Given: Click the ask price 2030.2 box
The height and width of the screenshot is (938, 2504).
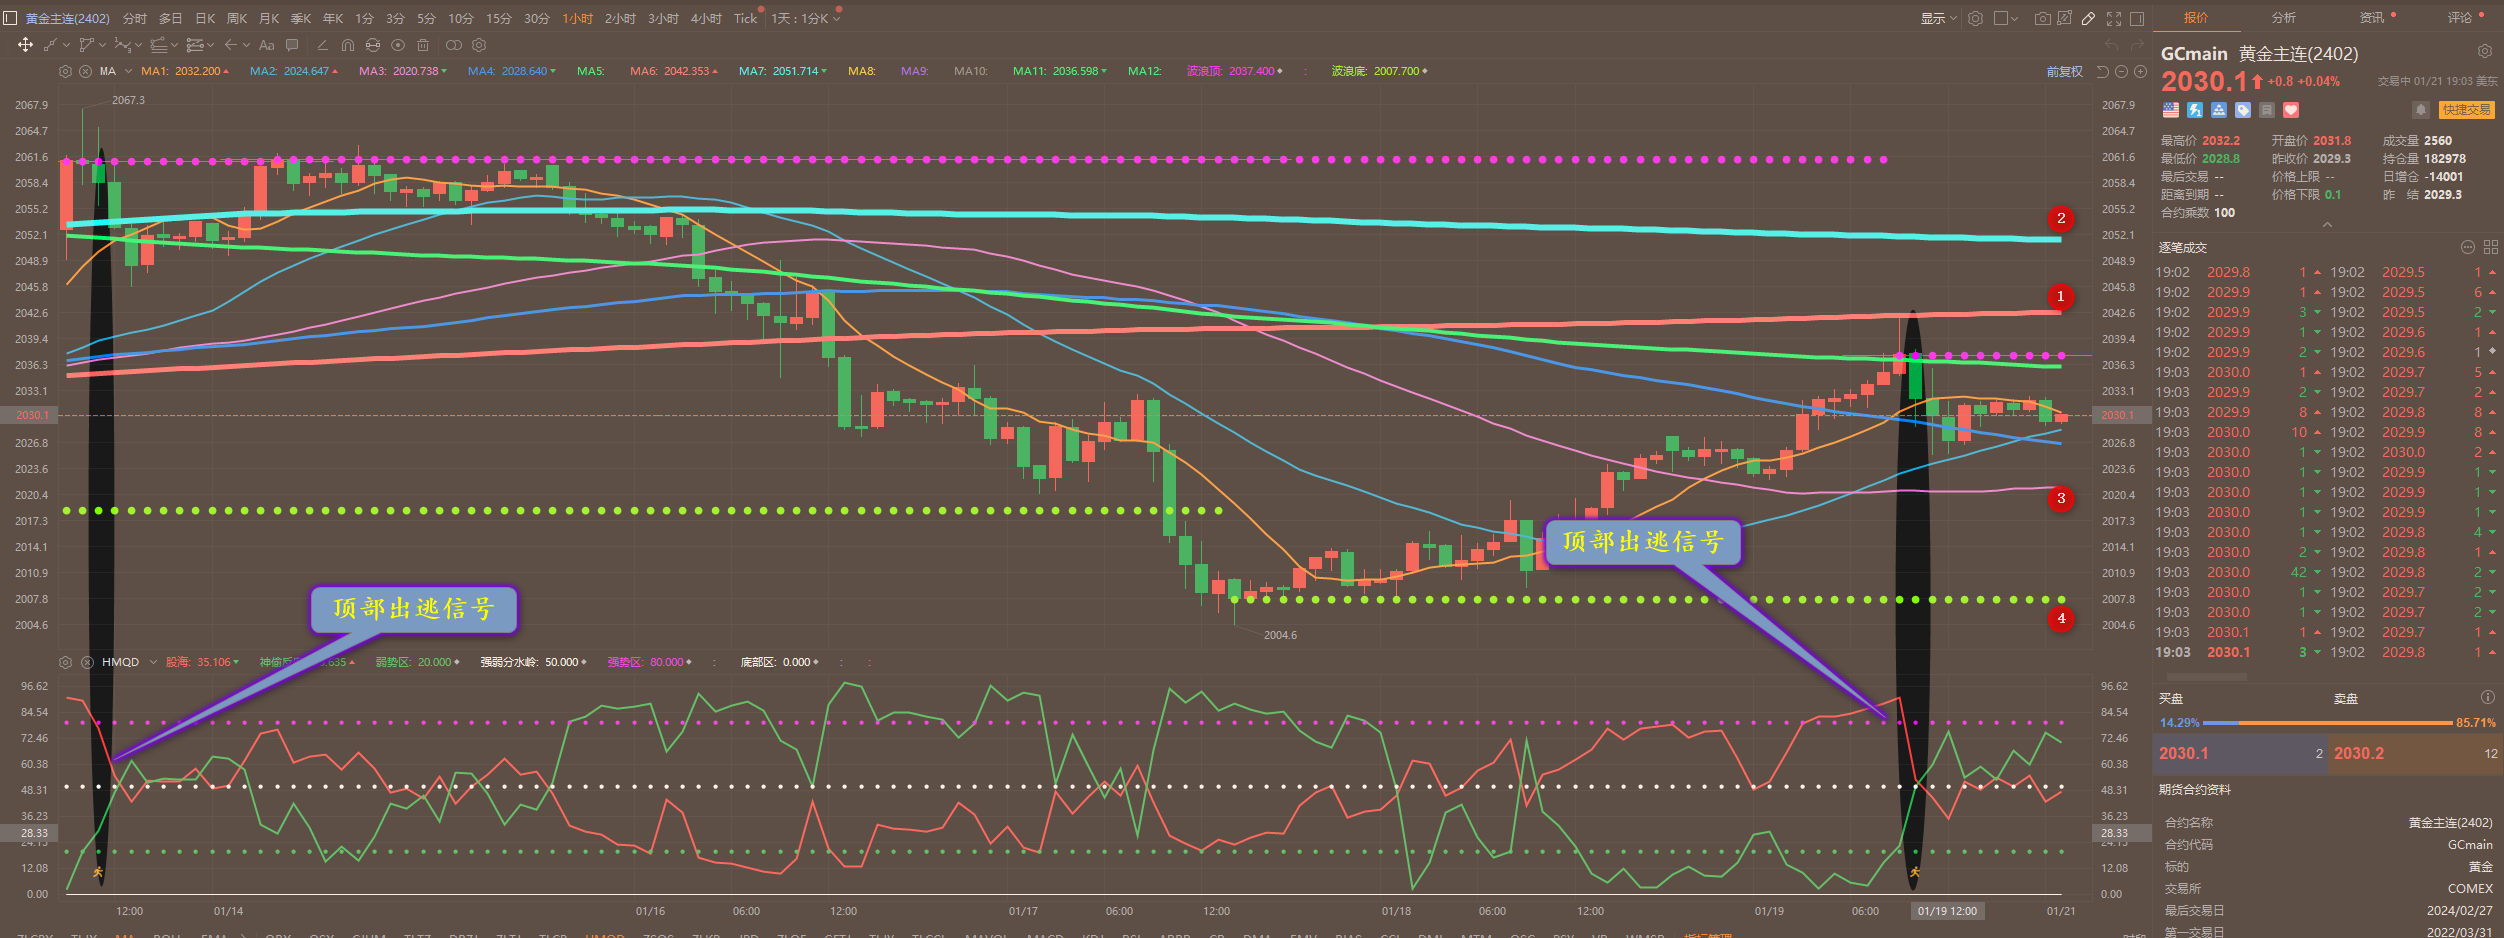Looking at the screenshot, I should click(x=2416, y=753).
